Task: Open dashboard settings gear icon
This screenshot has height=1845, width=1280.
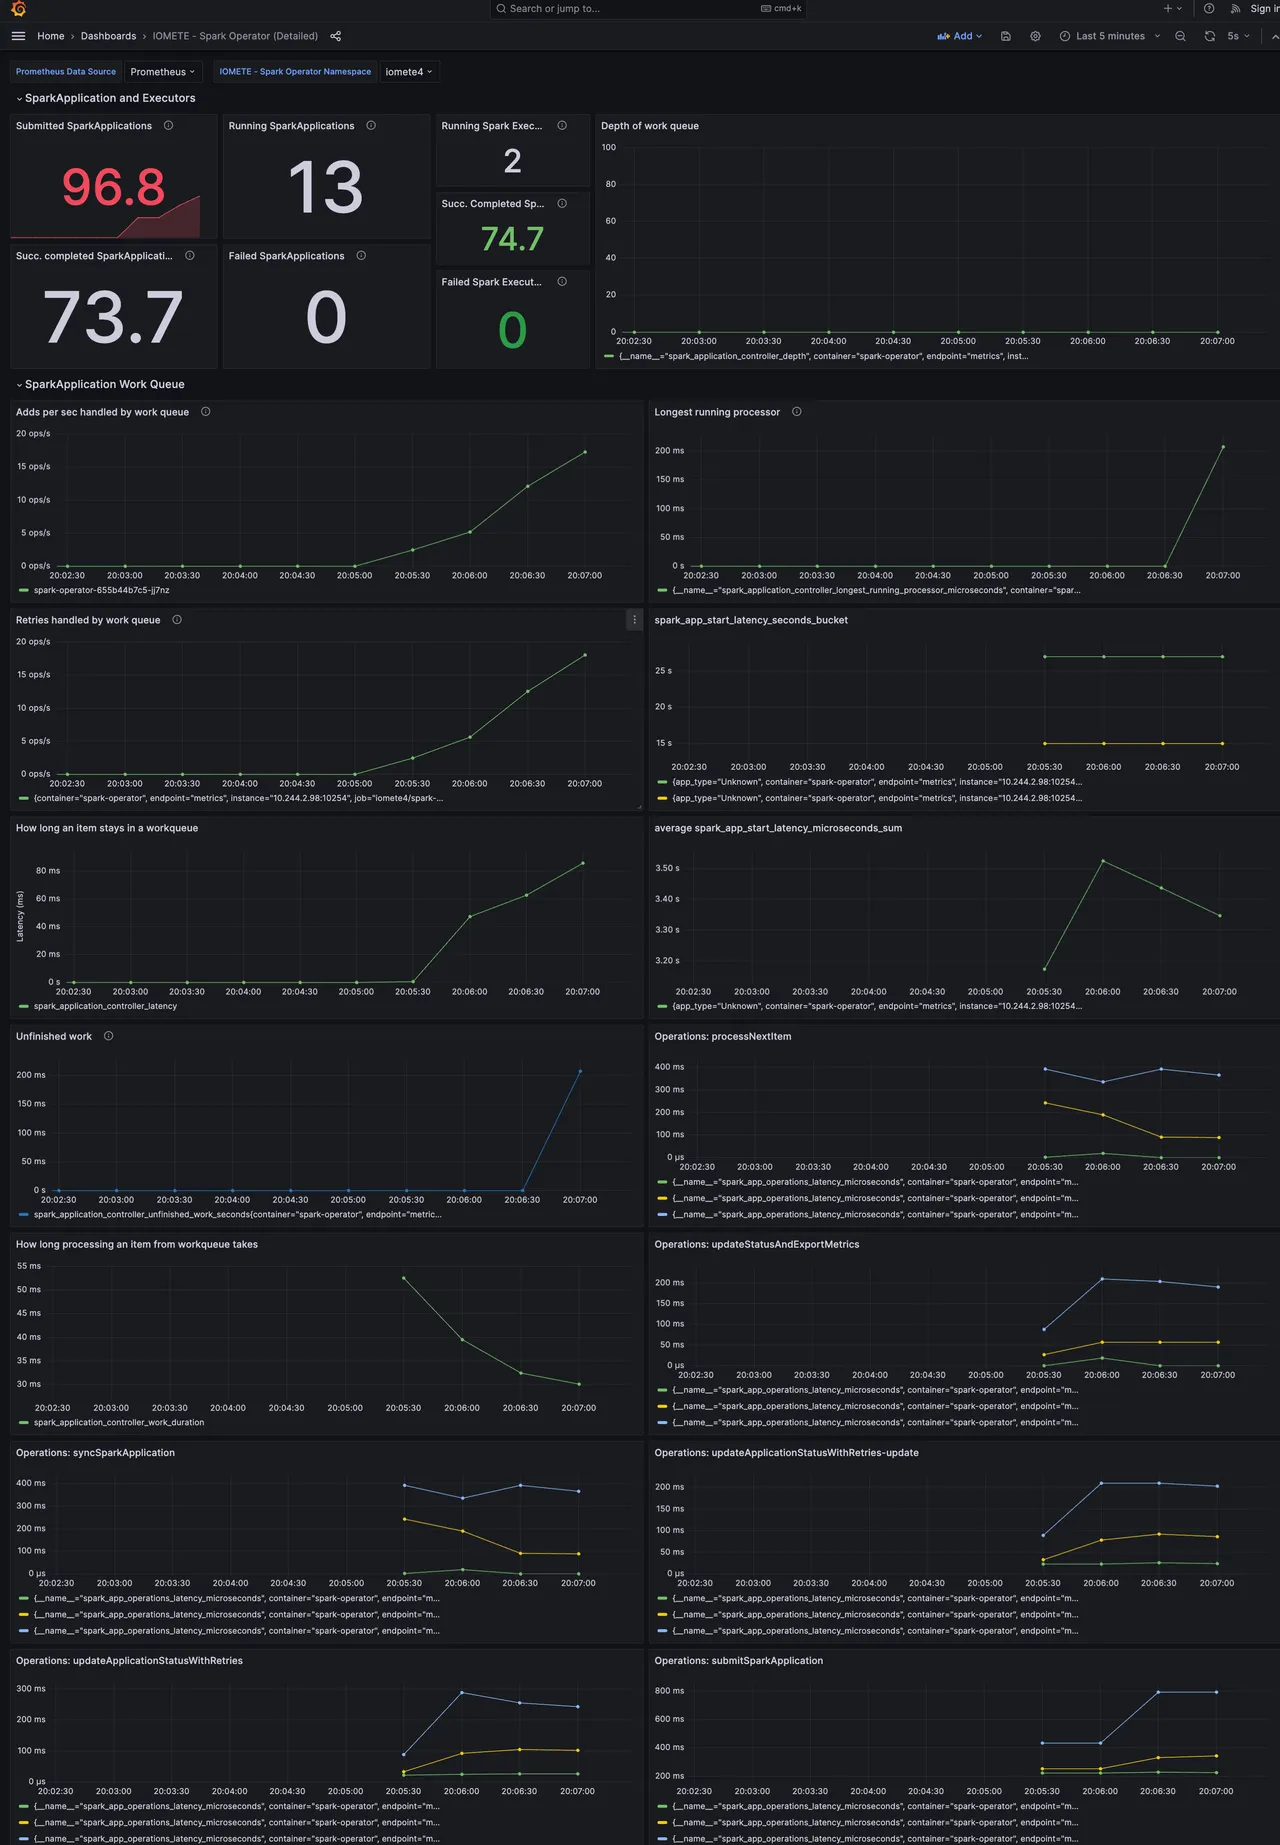Action: (1035, 36)
